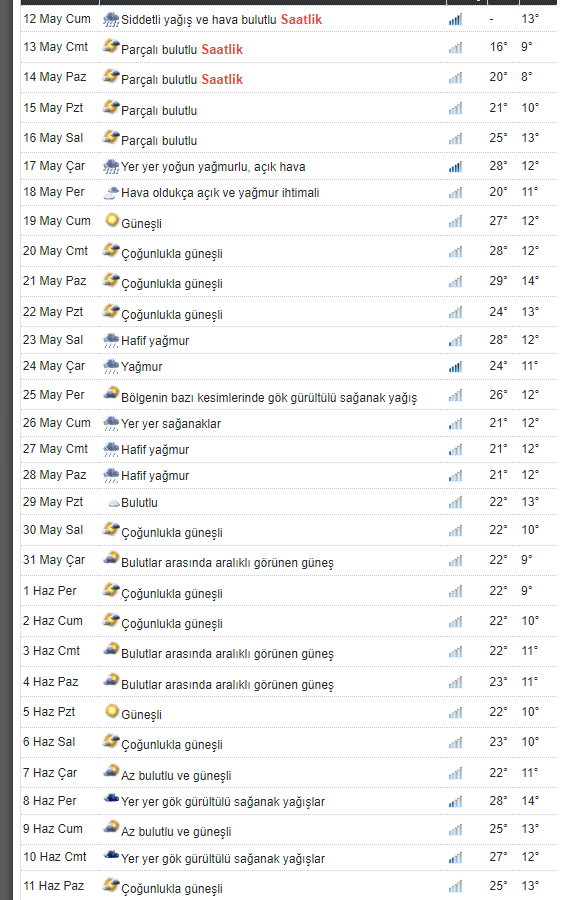This screenshot has height=900, width=564.
Task: Click 'Yer yer yoğun yağmurlu, açık hava' text
Action: (213, 167)
